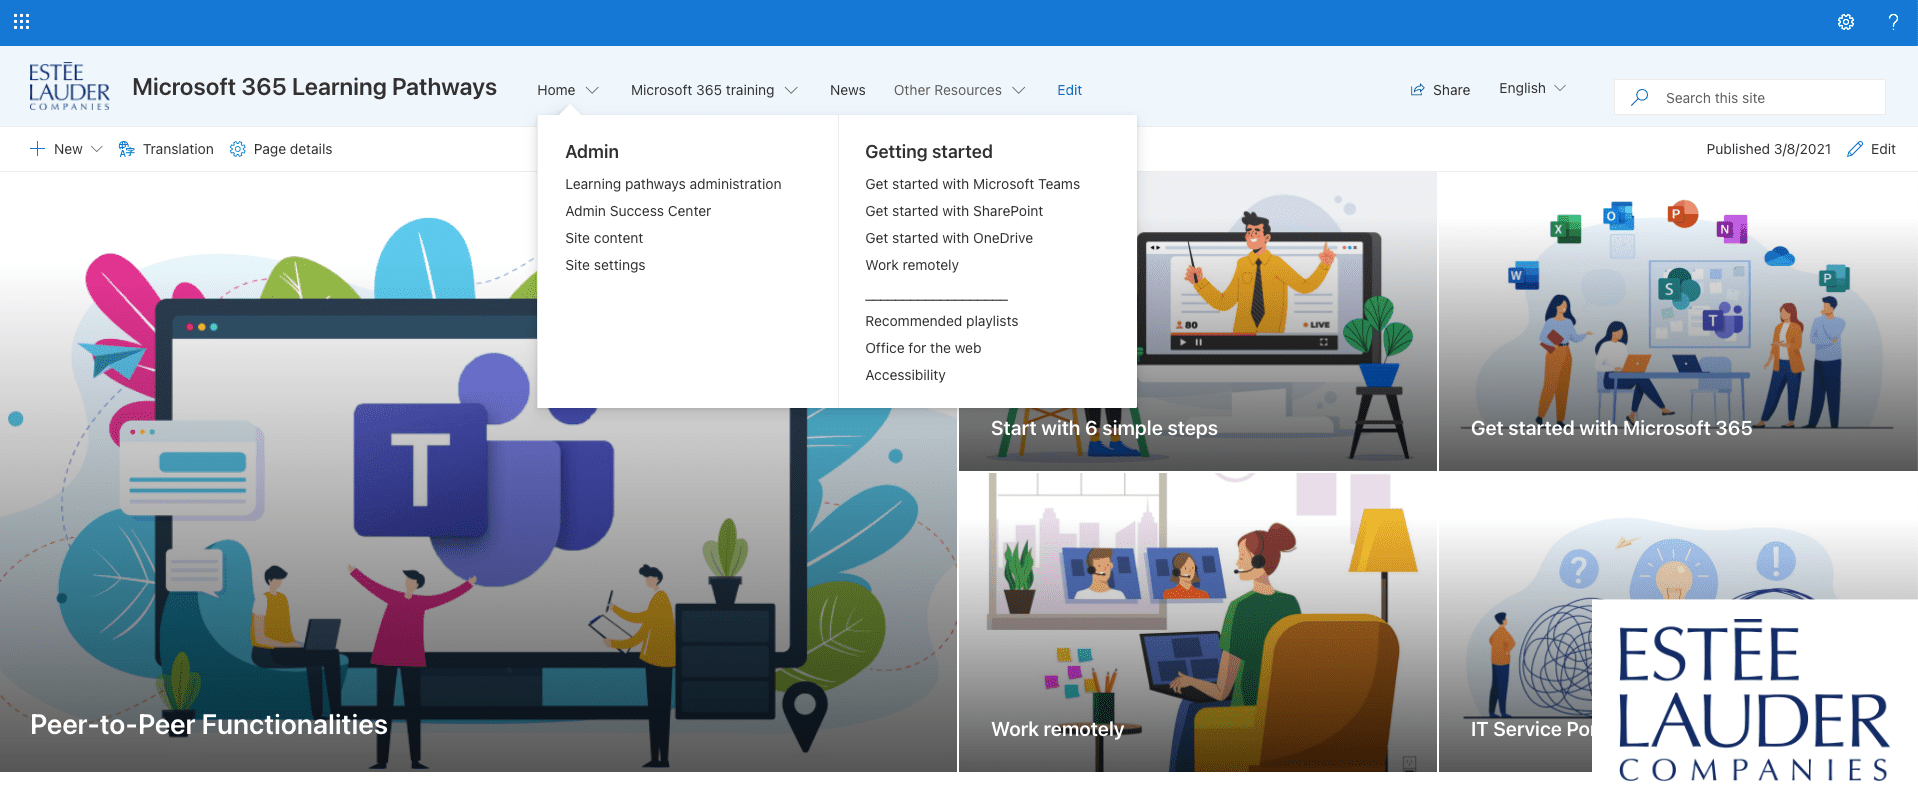Image resolution: width=1918 pixels, height=809 pixels.
Task: Open Admin Success Center link
Action: [638, 211]
